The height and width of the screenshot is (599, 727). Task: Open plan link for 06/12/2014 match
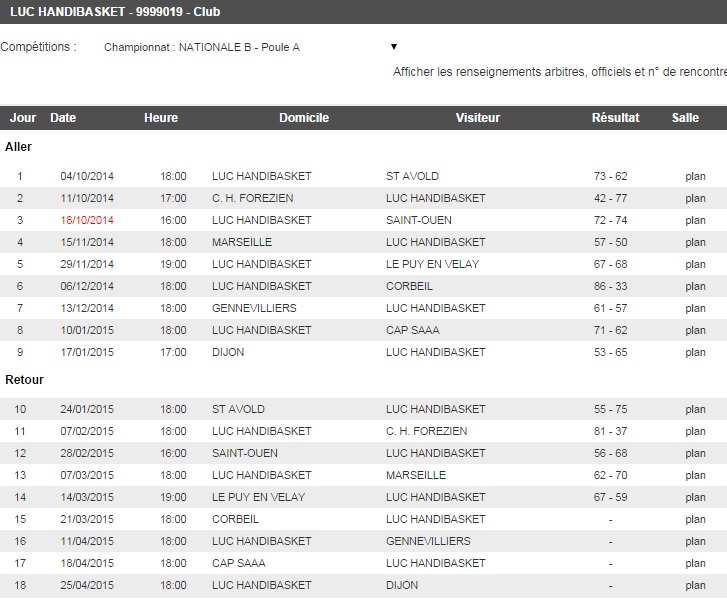[695, 287]
